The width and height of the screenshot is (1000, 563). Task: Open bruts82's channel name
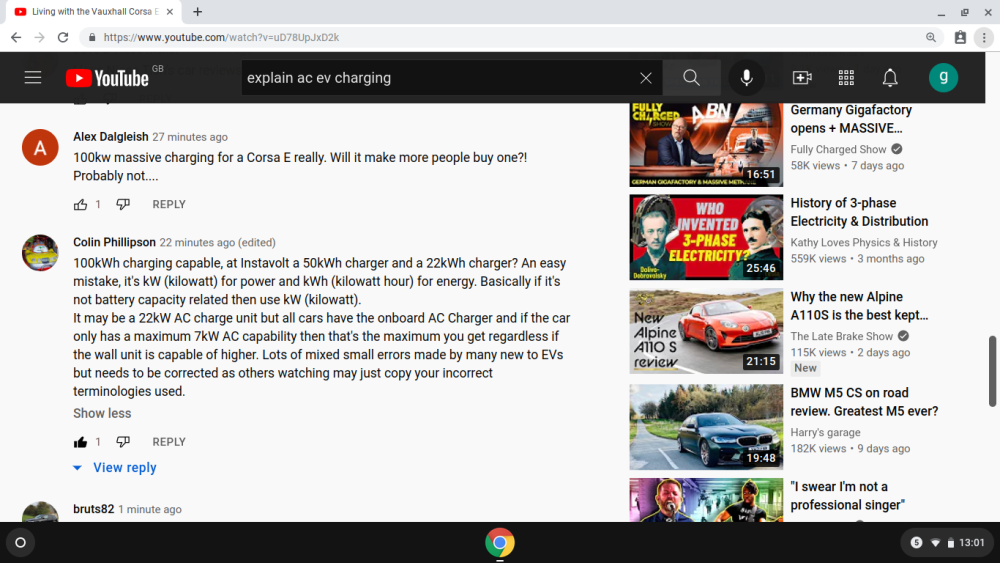pos(93,509)
